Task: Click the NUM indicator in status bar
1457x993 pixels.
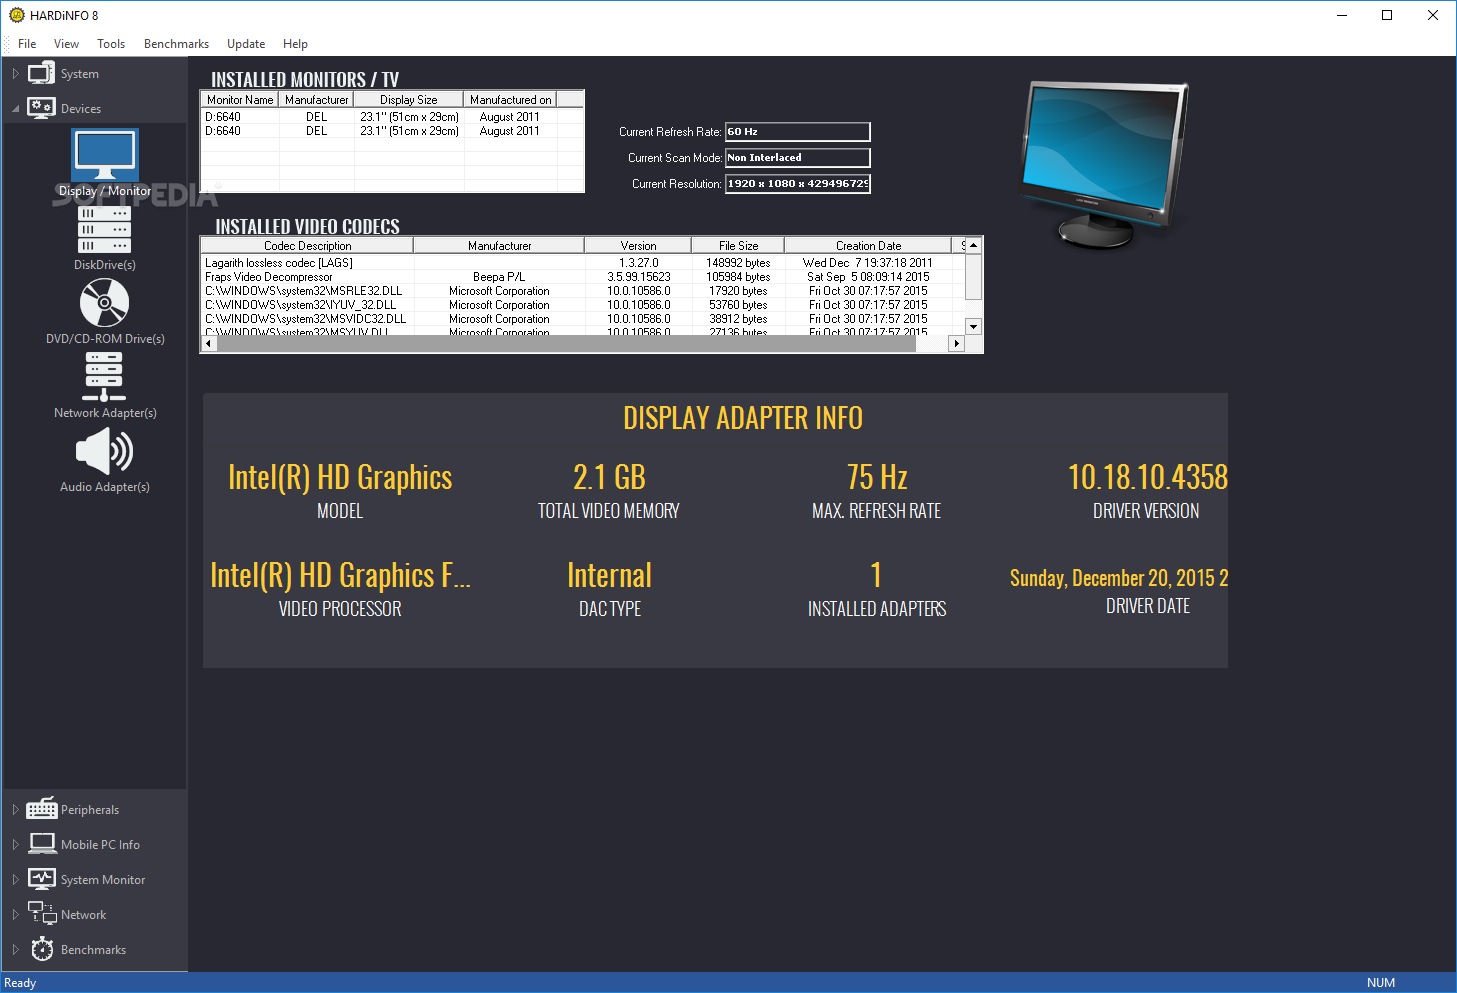Action: [x=1381, y=983]
